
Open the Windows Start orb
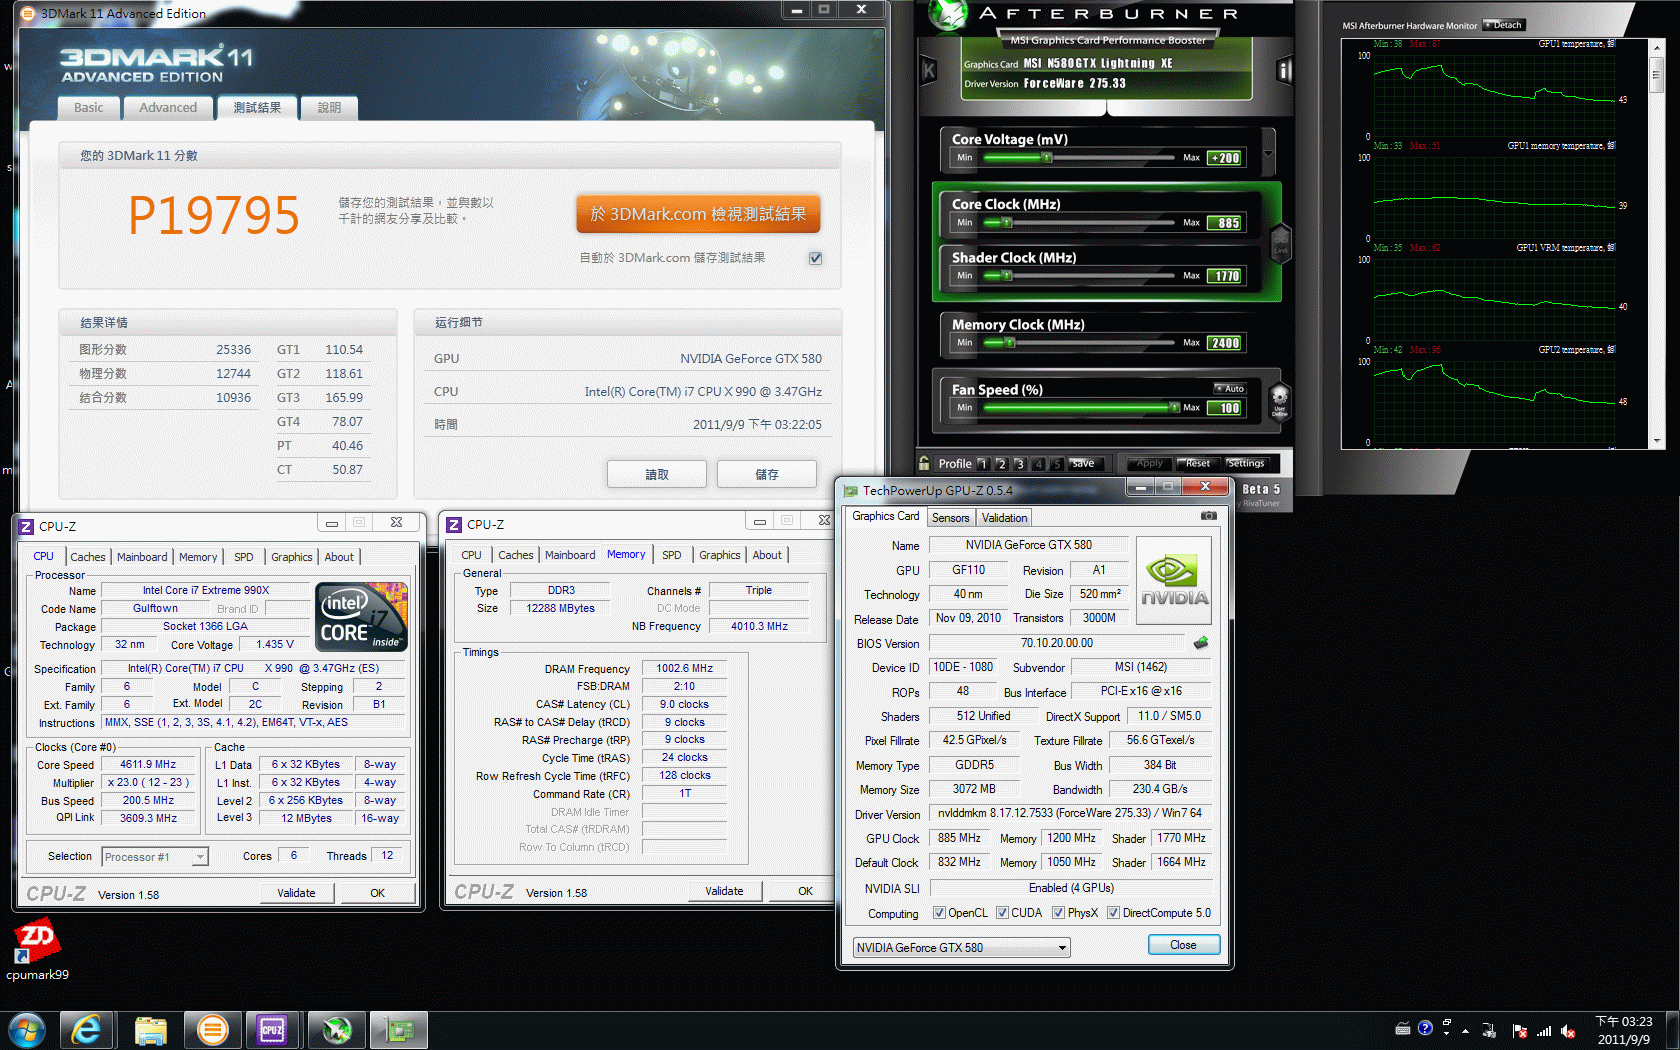[x=26, y=1029]
